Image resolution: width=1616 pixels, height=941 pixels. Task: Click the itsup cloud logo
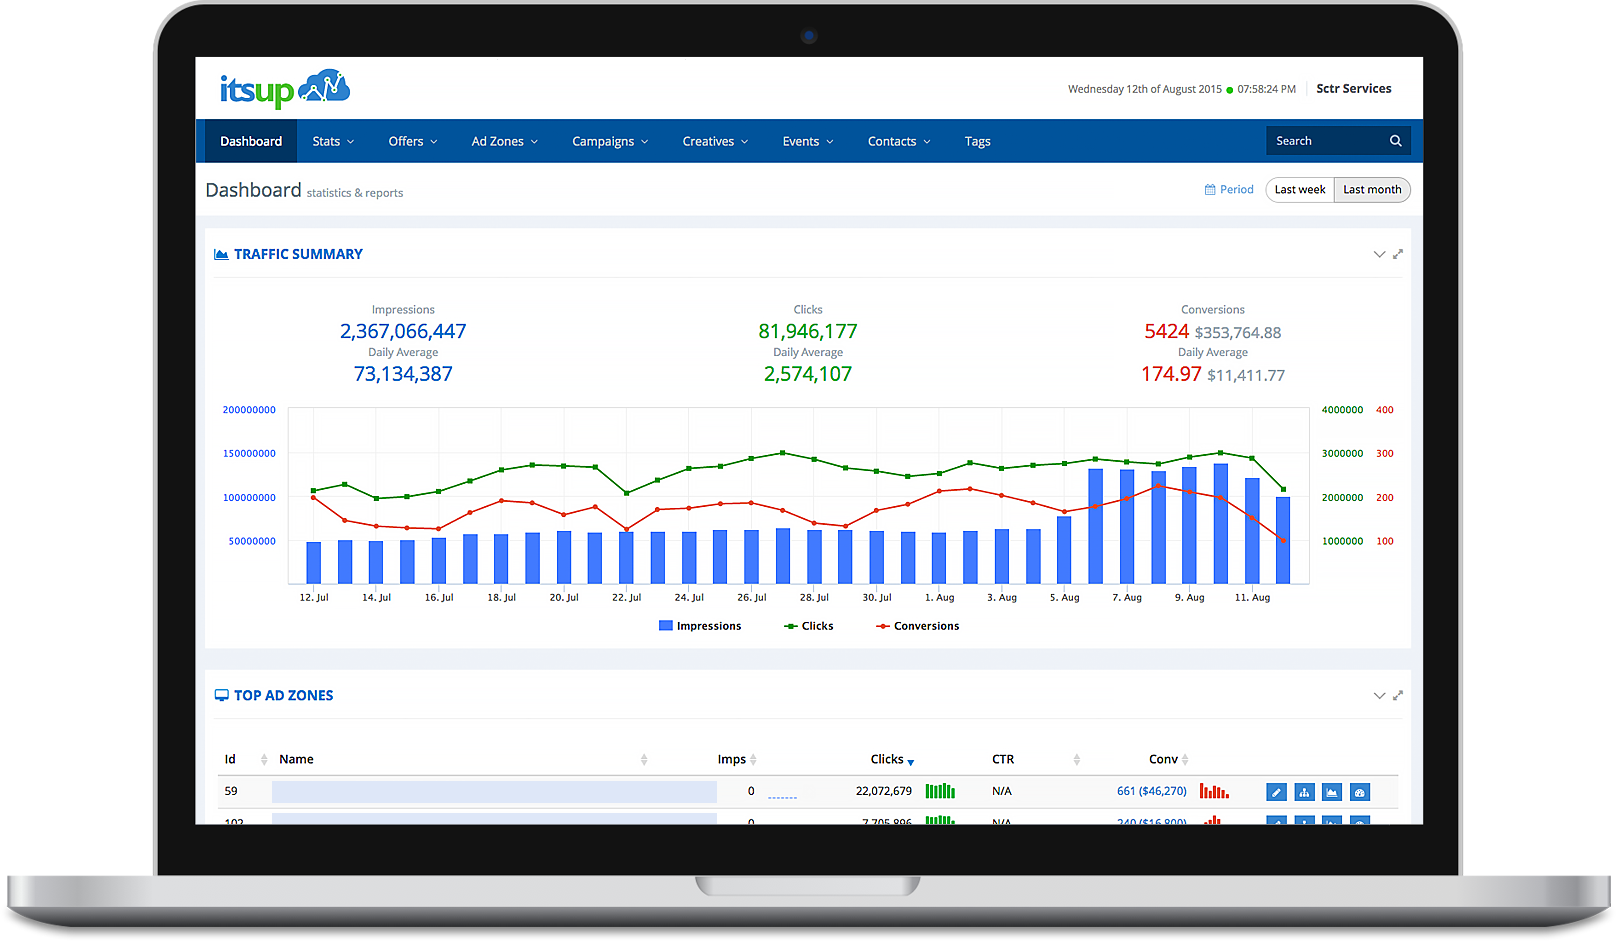coord(285,89)
